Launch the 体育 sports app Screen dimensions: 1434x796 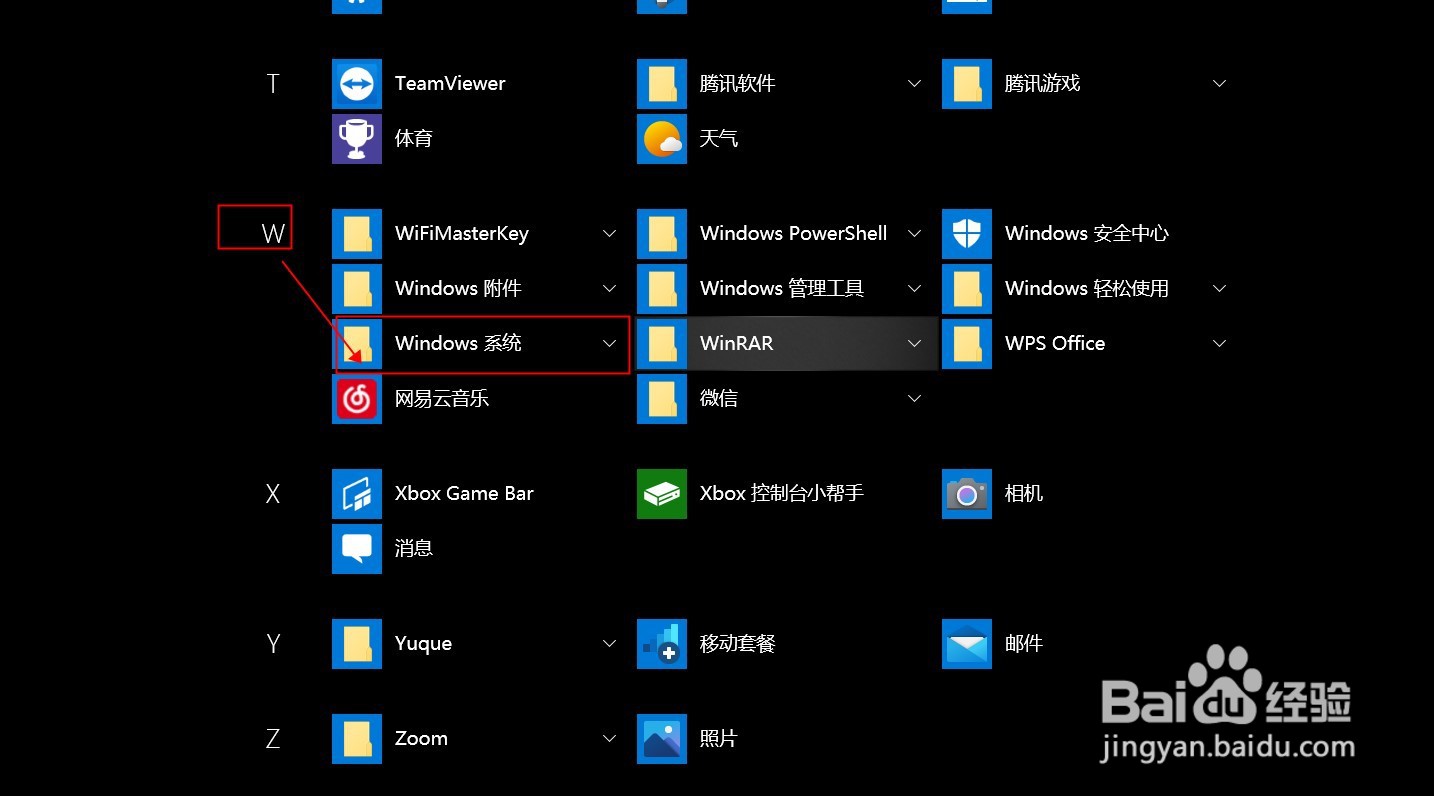[x=414, y=138]
